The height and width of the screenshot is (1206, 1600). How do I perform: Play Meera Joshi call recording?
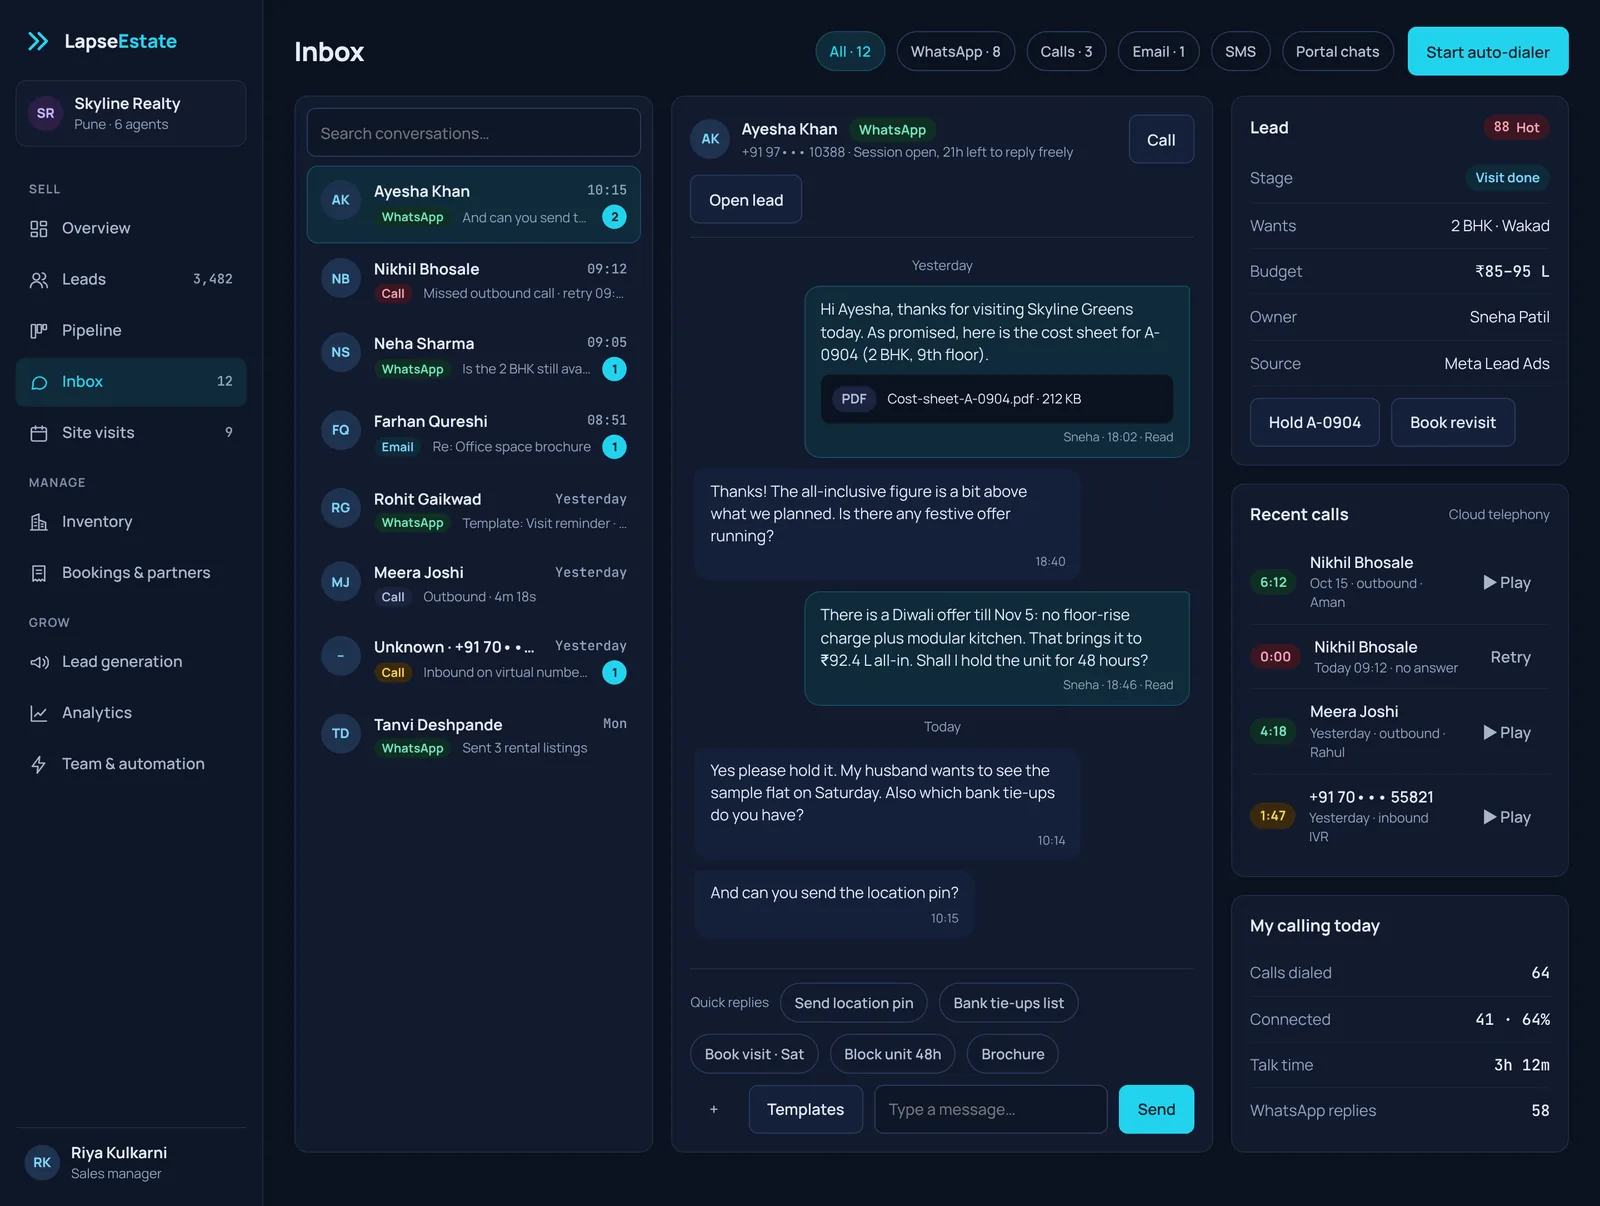click(x=1507, y=732)
